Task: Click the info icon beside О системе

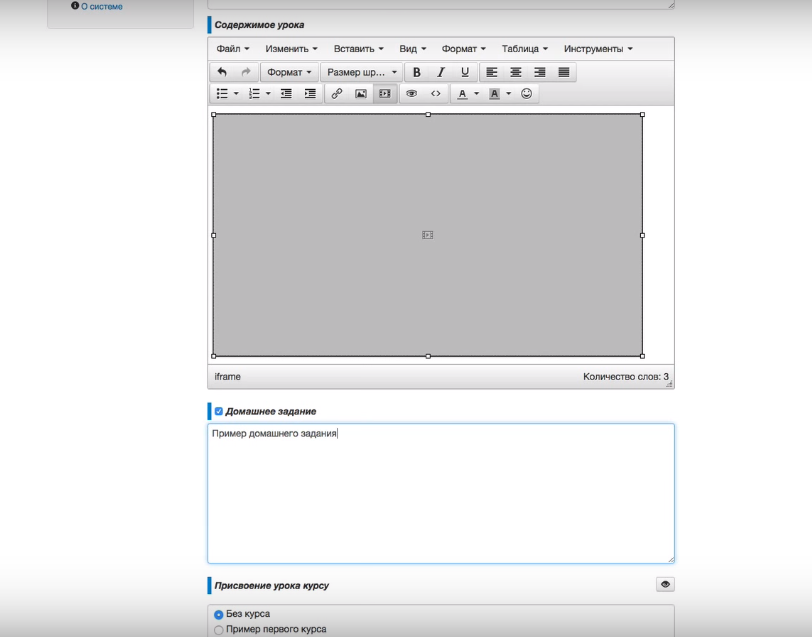Action: tap(75, 6)
